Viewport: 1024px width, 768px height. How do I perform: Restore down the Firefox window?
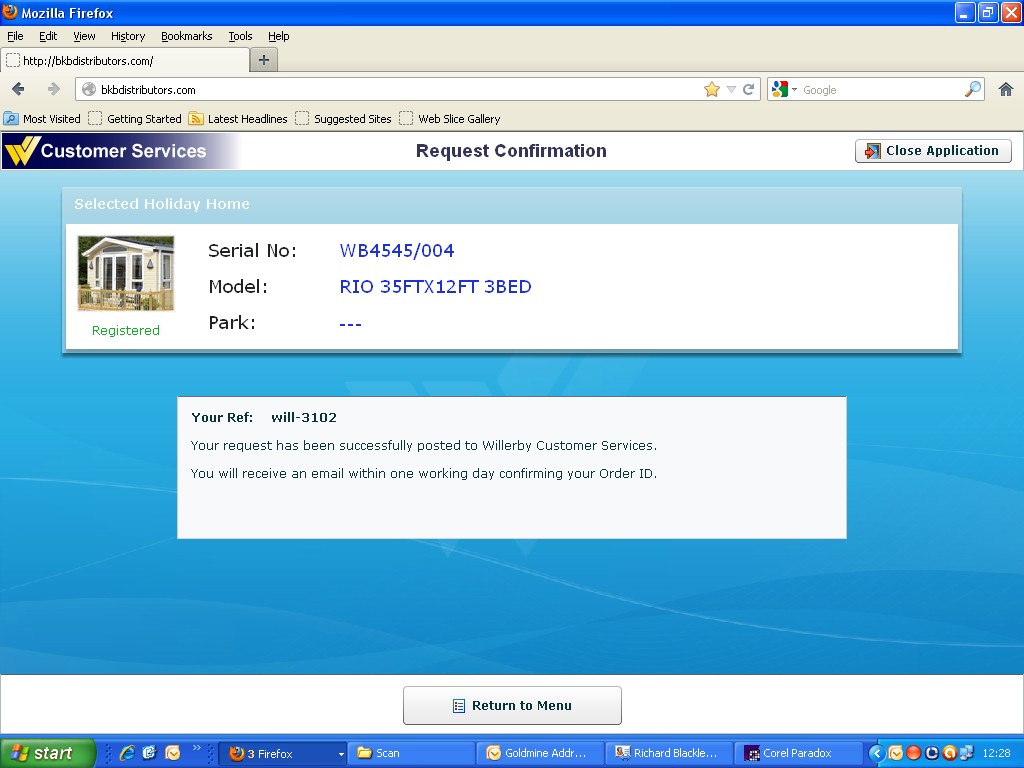tap(987, 12)
